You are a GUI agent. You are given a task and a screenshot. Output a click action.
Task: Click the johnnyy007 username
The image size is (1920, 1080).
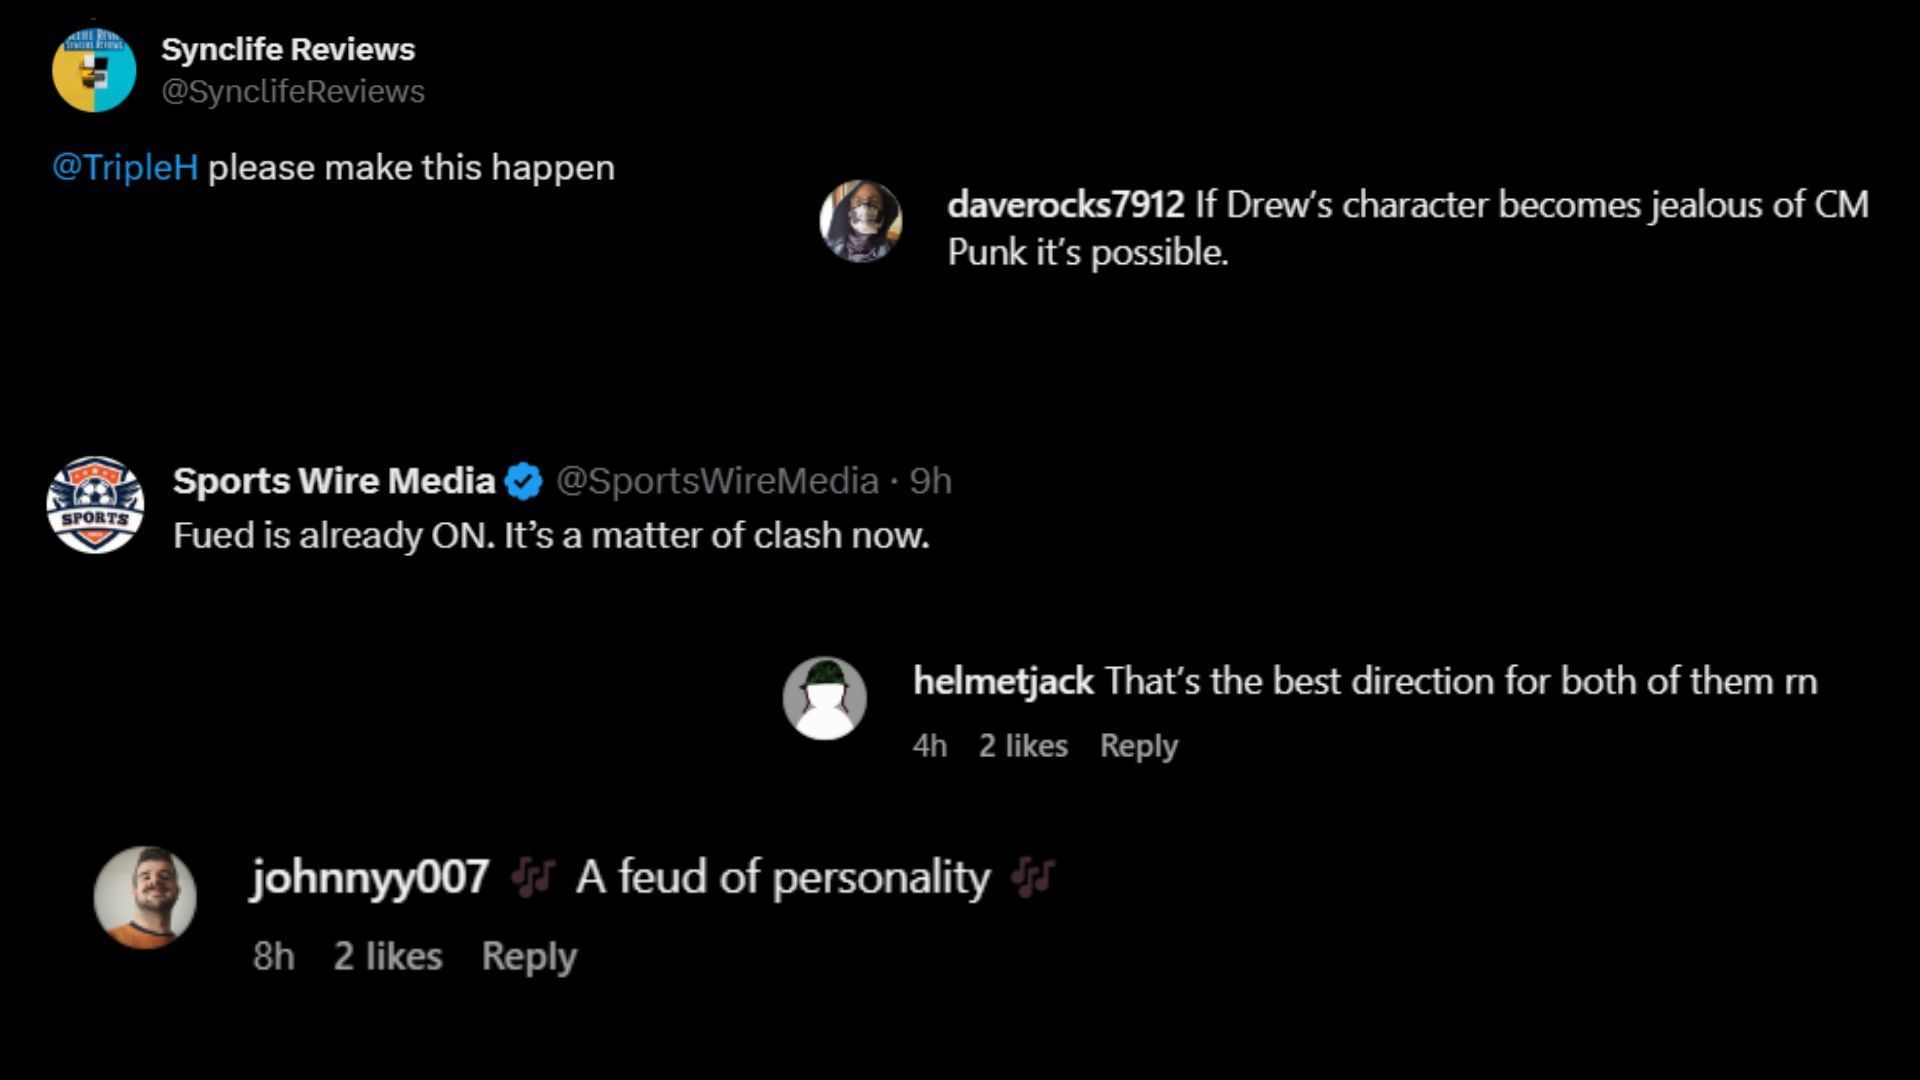[370, 878]
